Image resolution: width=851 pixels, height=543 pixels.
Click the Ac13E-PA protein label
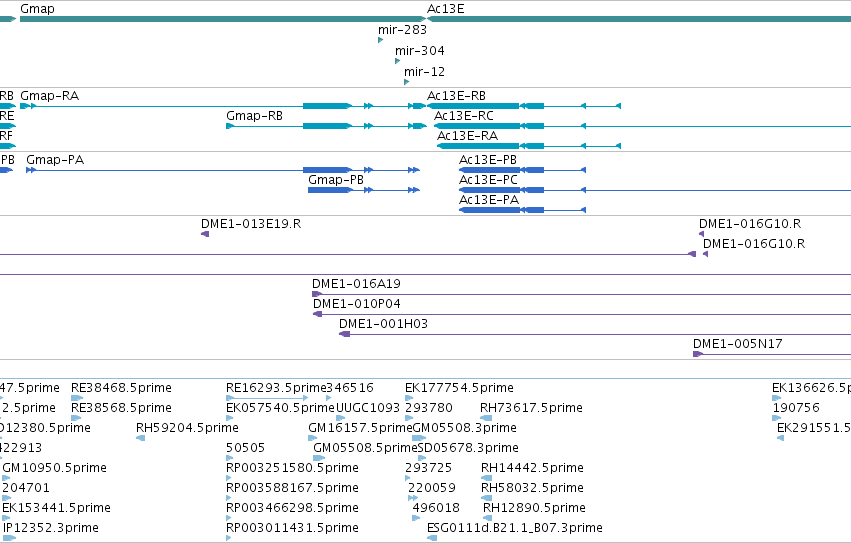(x=489, y=200)
